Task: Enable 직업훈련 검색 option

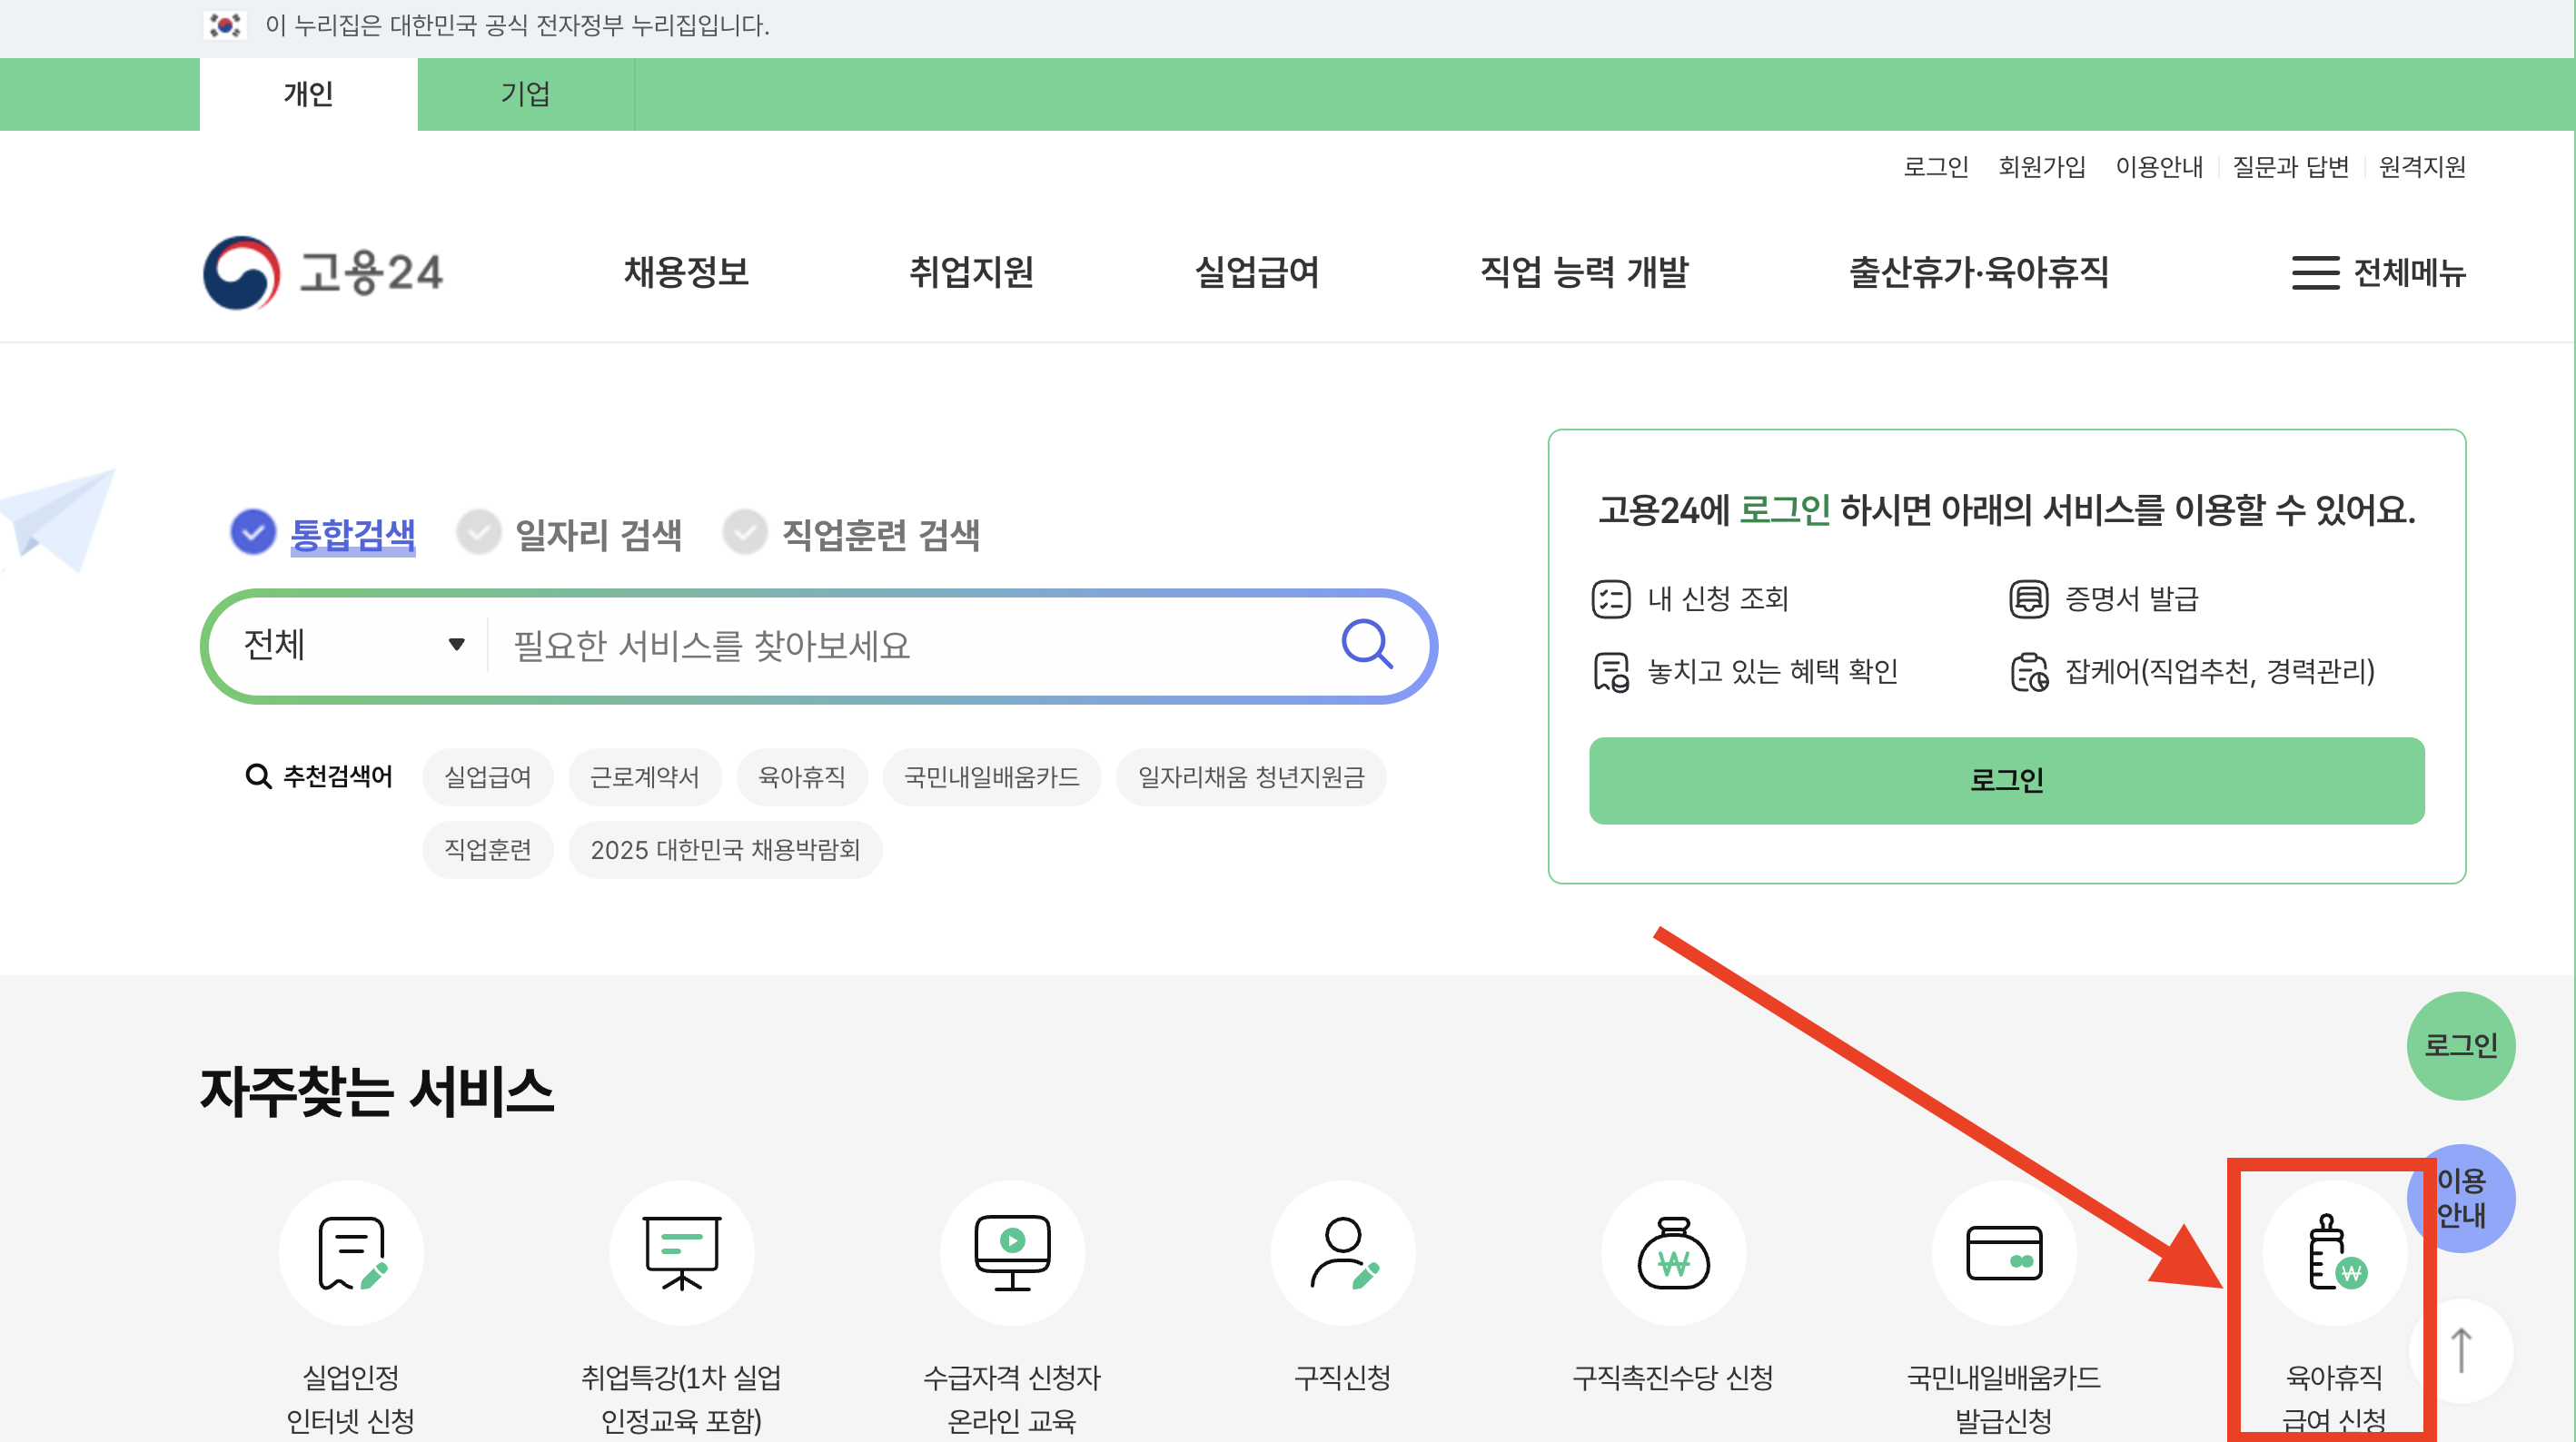Action: [744, 532]
